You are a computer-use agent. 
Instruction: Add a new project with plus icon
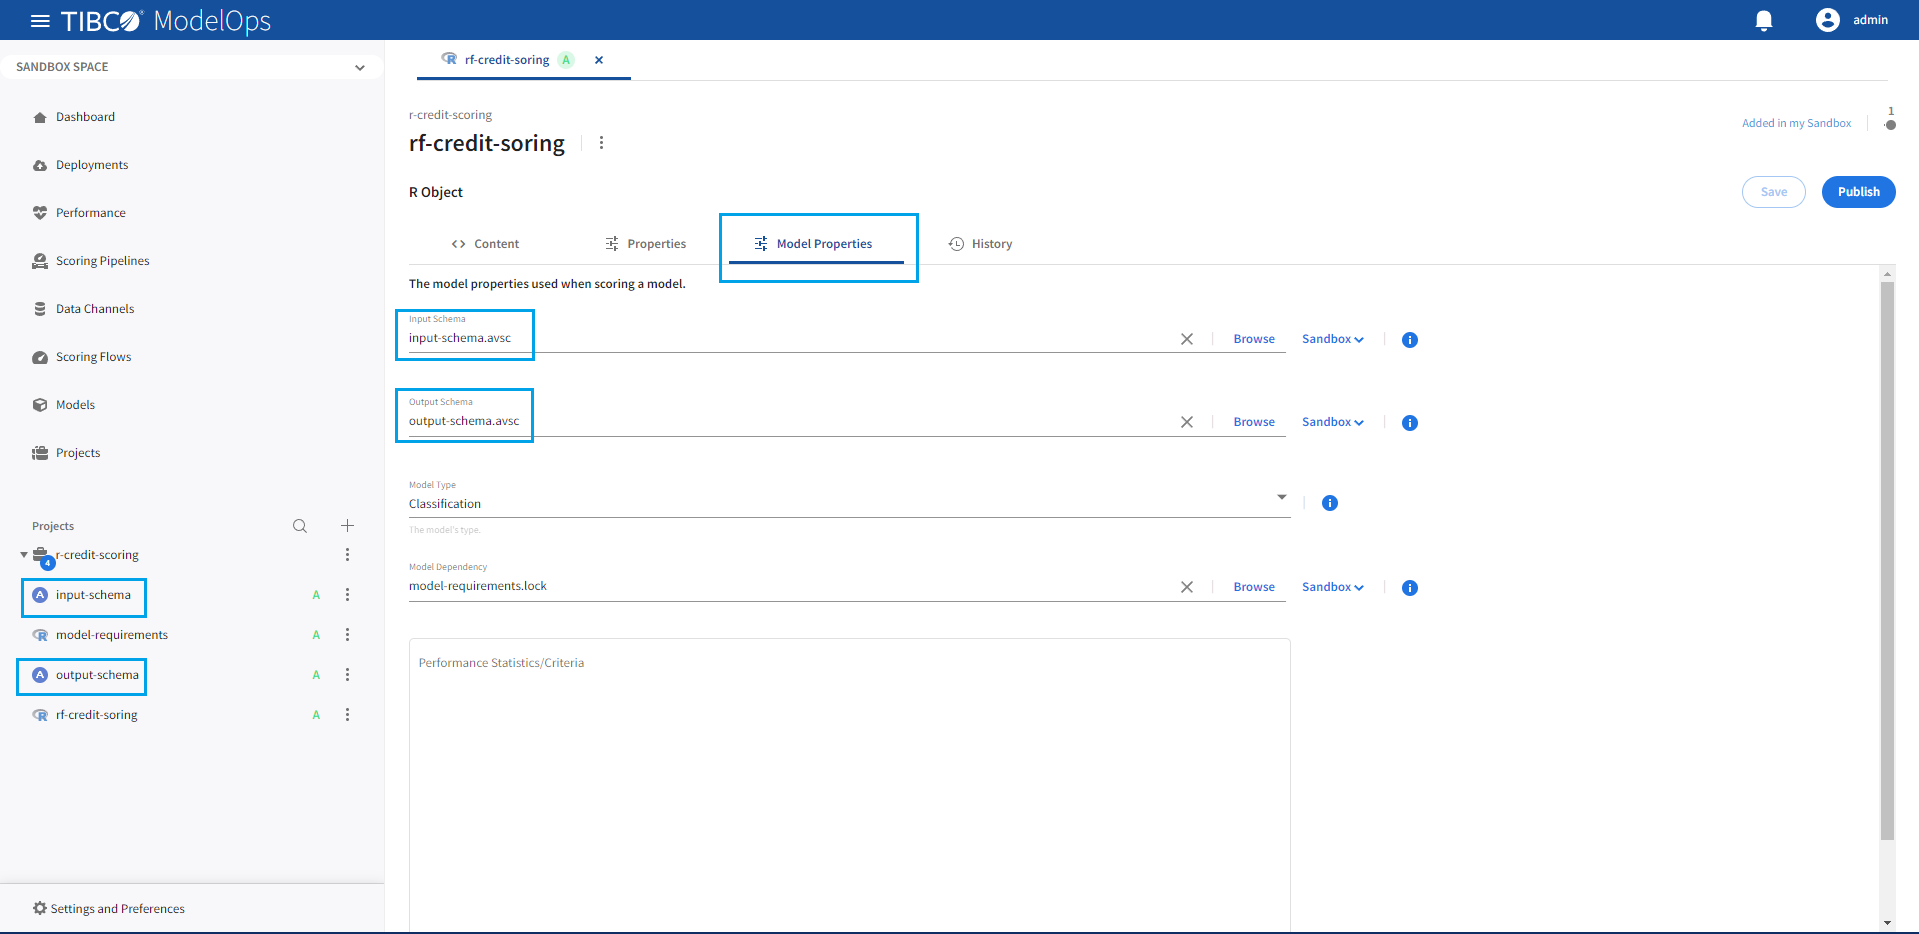[347, 526]
